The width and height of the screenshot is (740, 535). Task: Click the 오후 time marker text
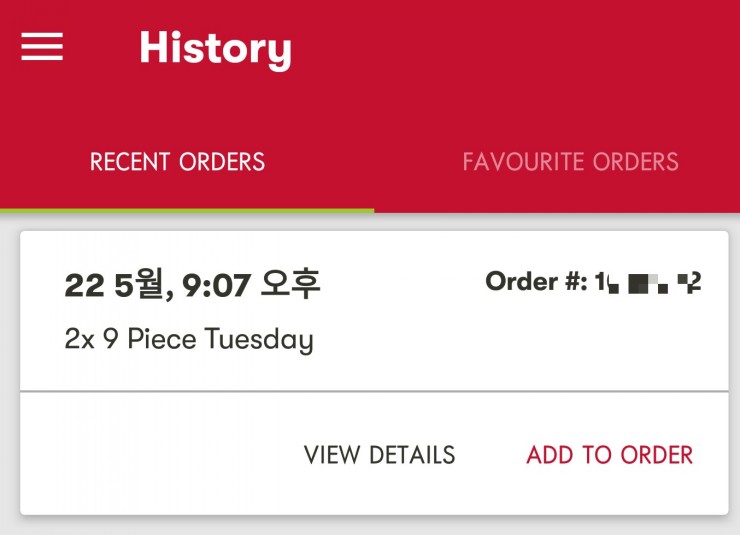coord(290,285)
